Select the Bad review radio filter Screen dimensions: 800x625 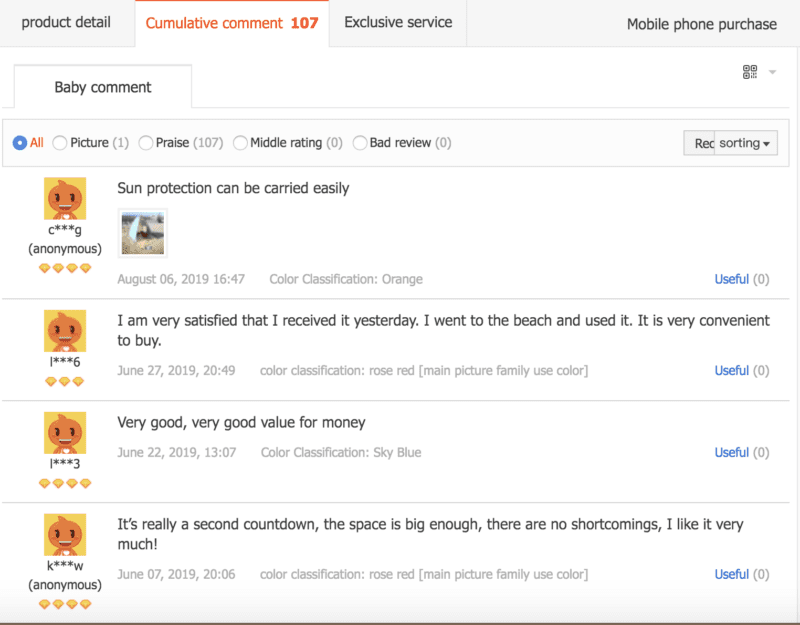pos(360,143)
